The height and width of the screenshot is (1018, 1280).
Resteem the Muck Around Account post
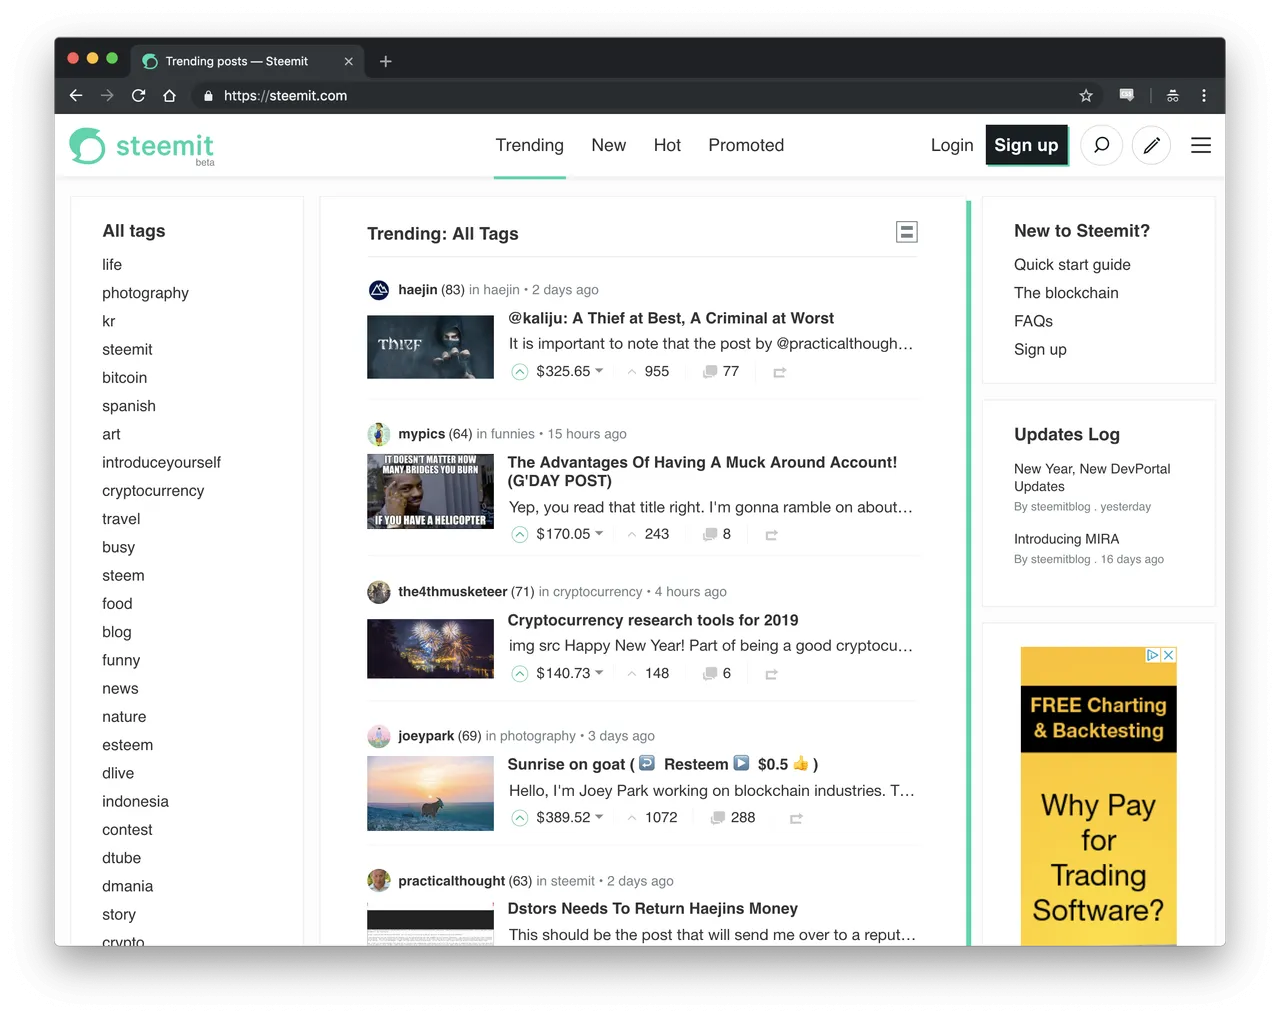(772, 536)
